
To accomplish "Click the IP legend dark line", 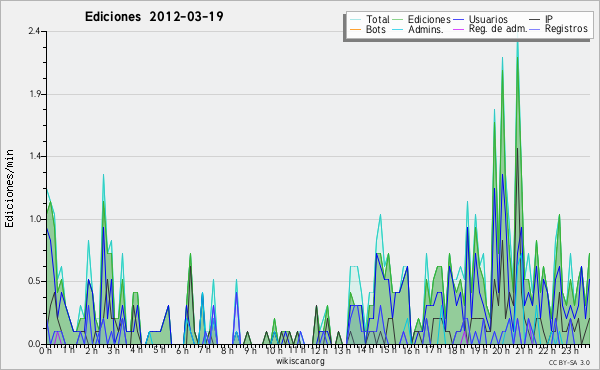I will pyautogui.click(x=535, y=20).
